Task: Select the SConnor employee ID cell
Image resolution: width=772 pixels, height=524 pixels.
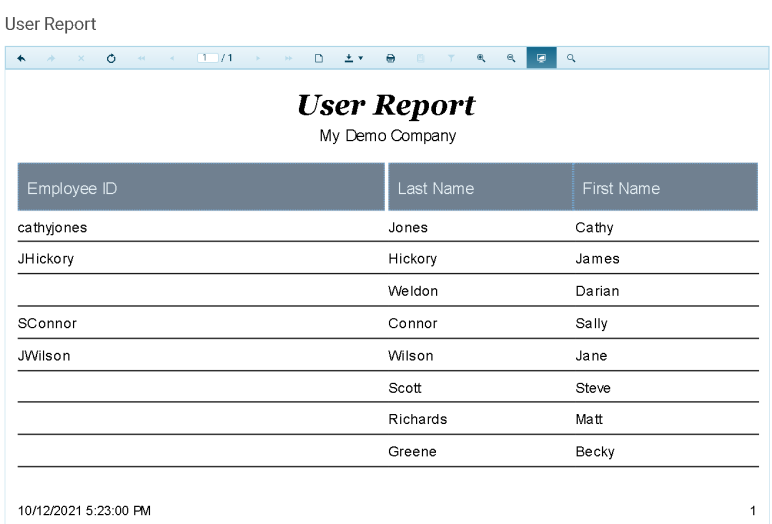Action: 47,324
